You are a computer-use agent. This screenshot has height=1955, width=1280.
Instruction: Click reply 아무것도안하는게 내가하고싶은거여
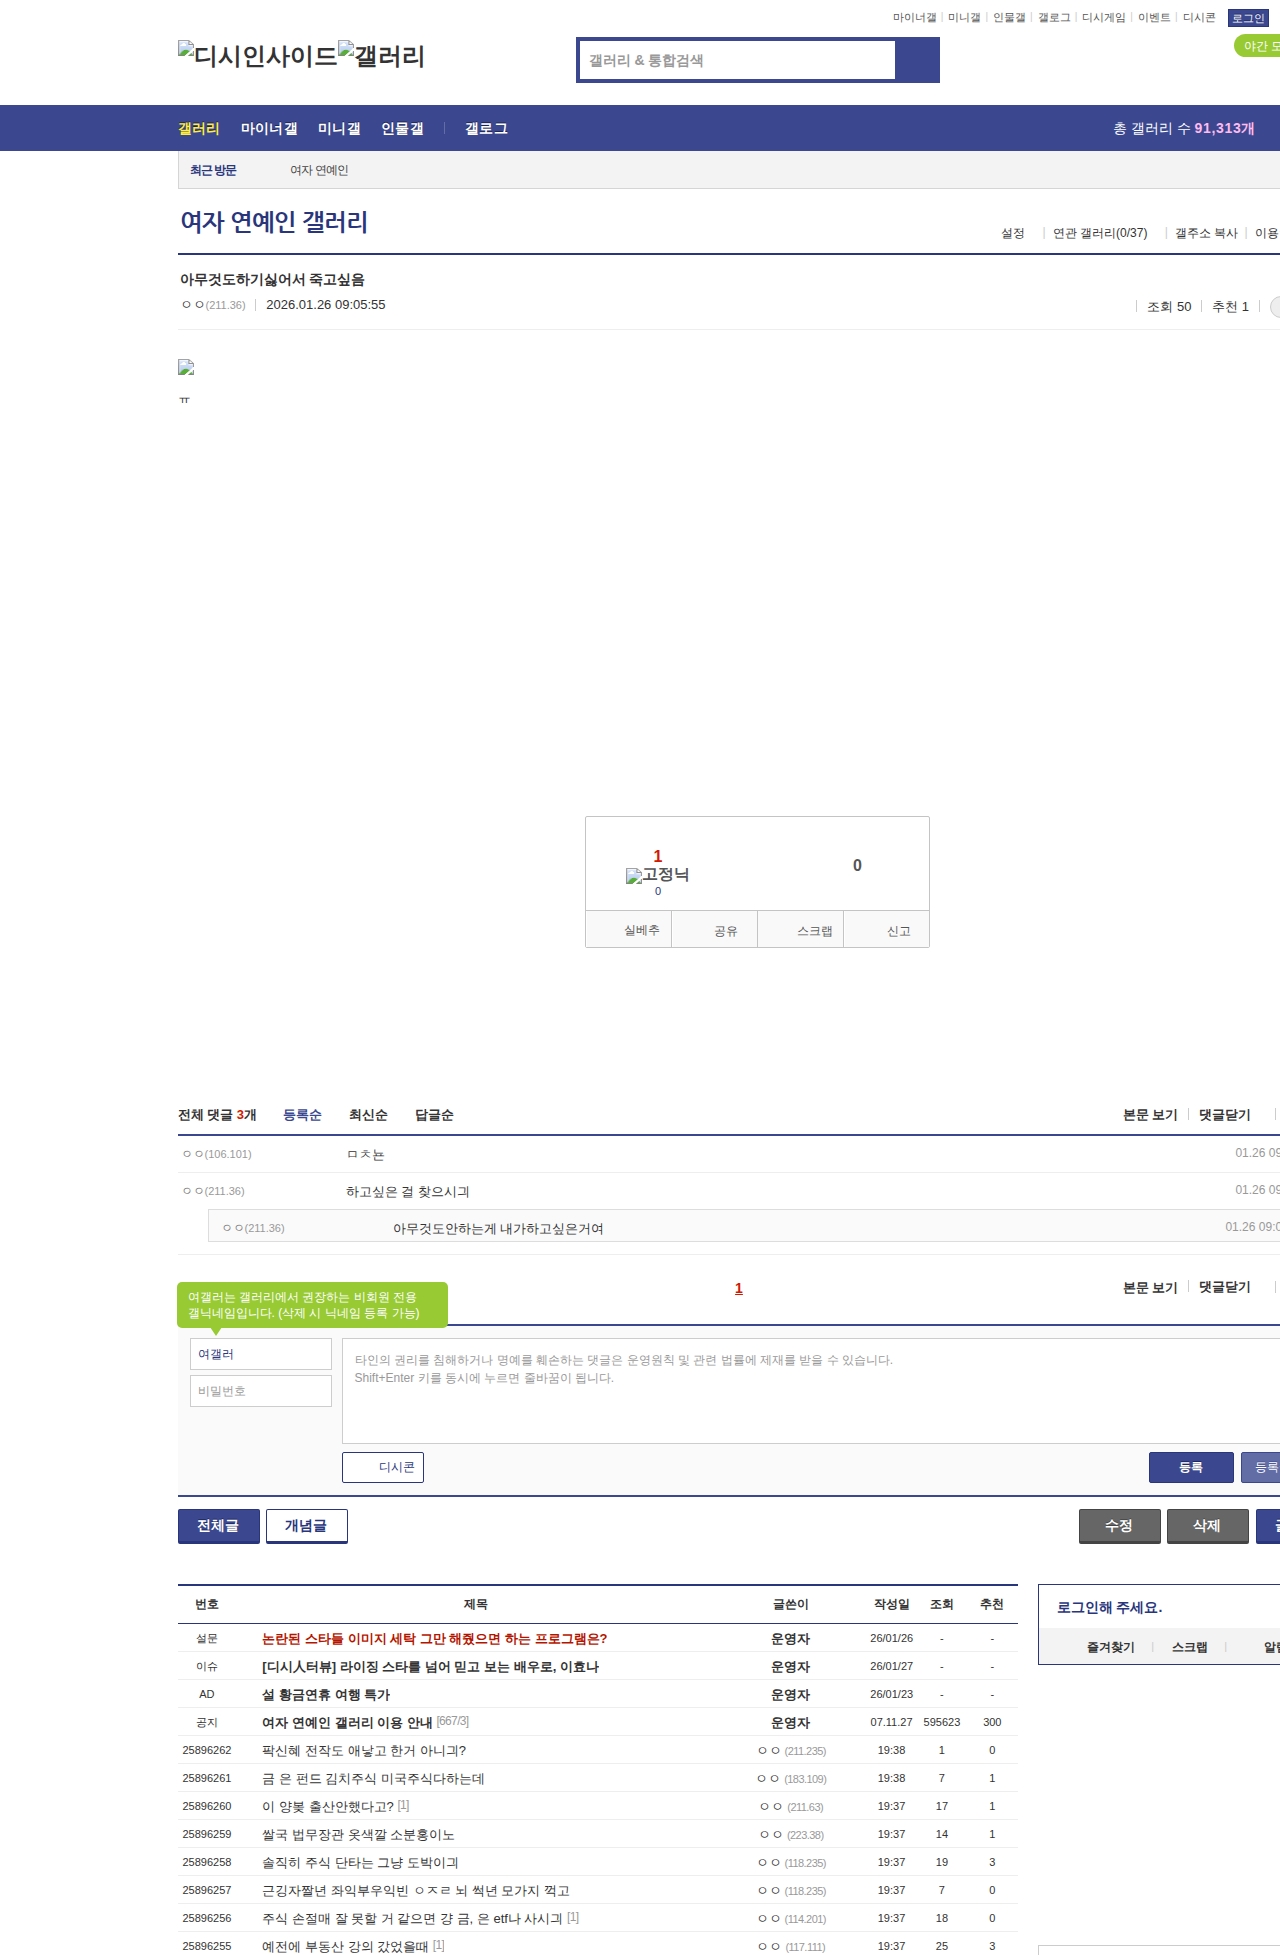click(x=498, y=1229)
